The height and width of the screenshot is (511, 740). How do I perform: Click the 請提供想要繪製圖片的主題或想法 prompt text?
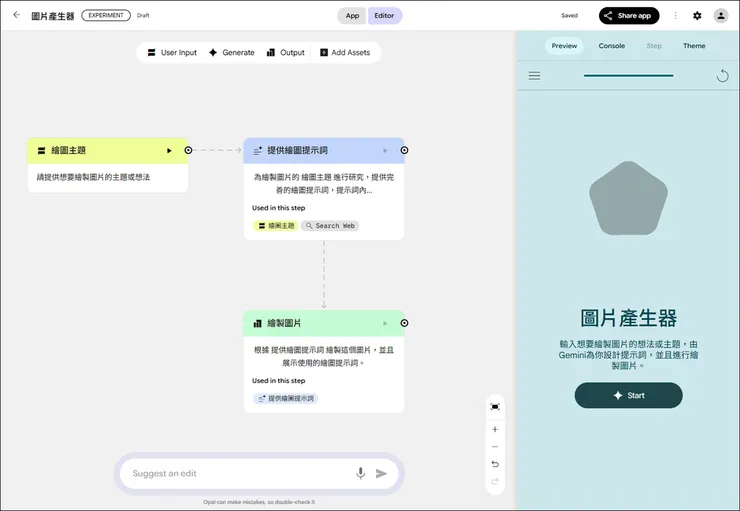[93, 177]
